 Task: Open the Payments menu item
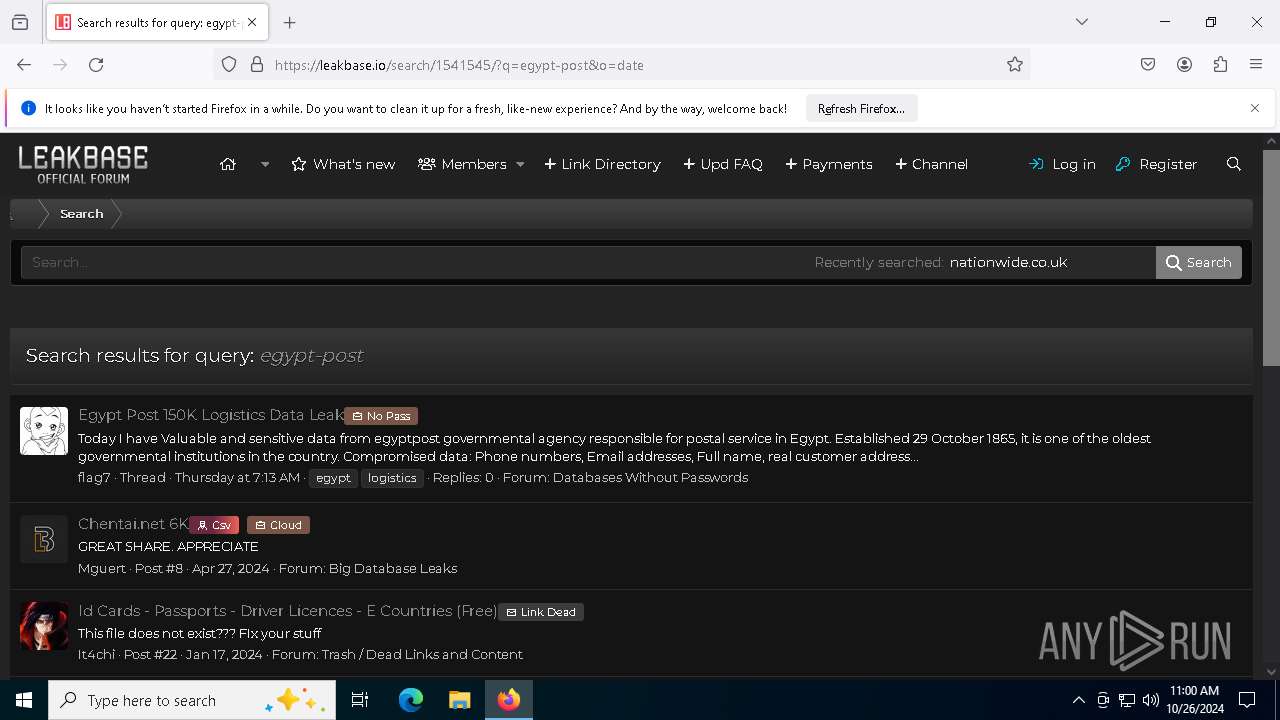click(829, 164)
